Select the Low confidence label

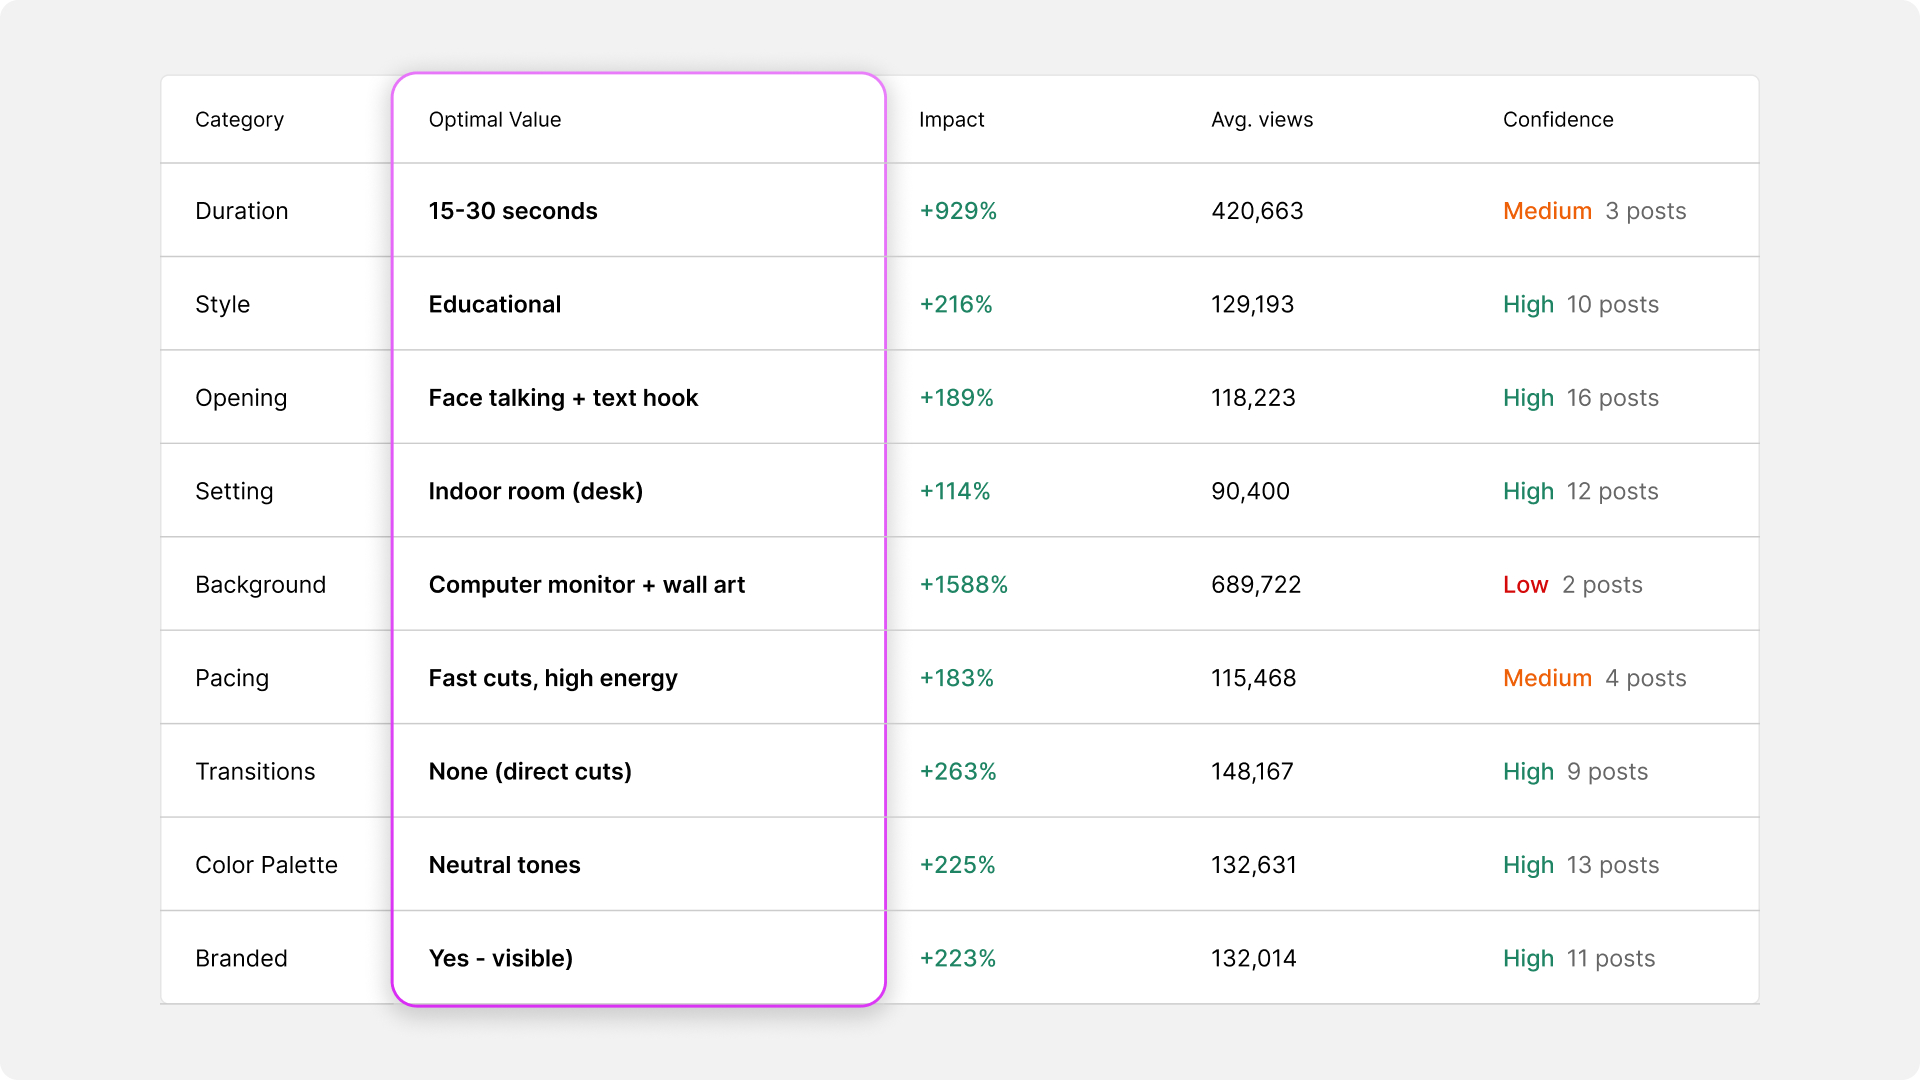tap(1525, 585)
